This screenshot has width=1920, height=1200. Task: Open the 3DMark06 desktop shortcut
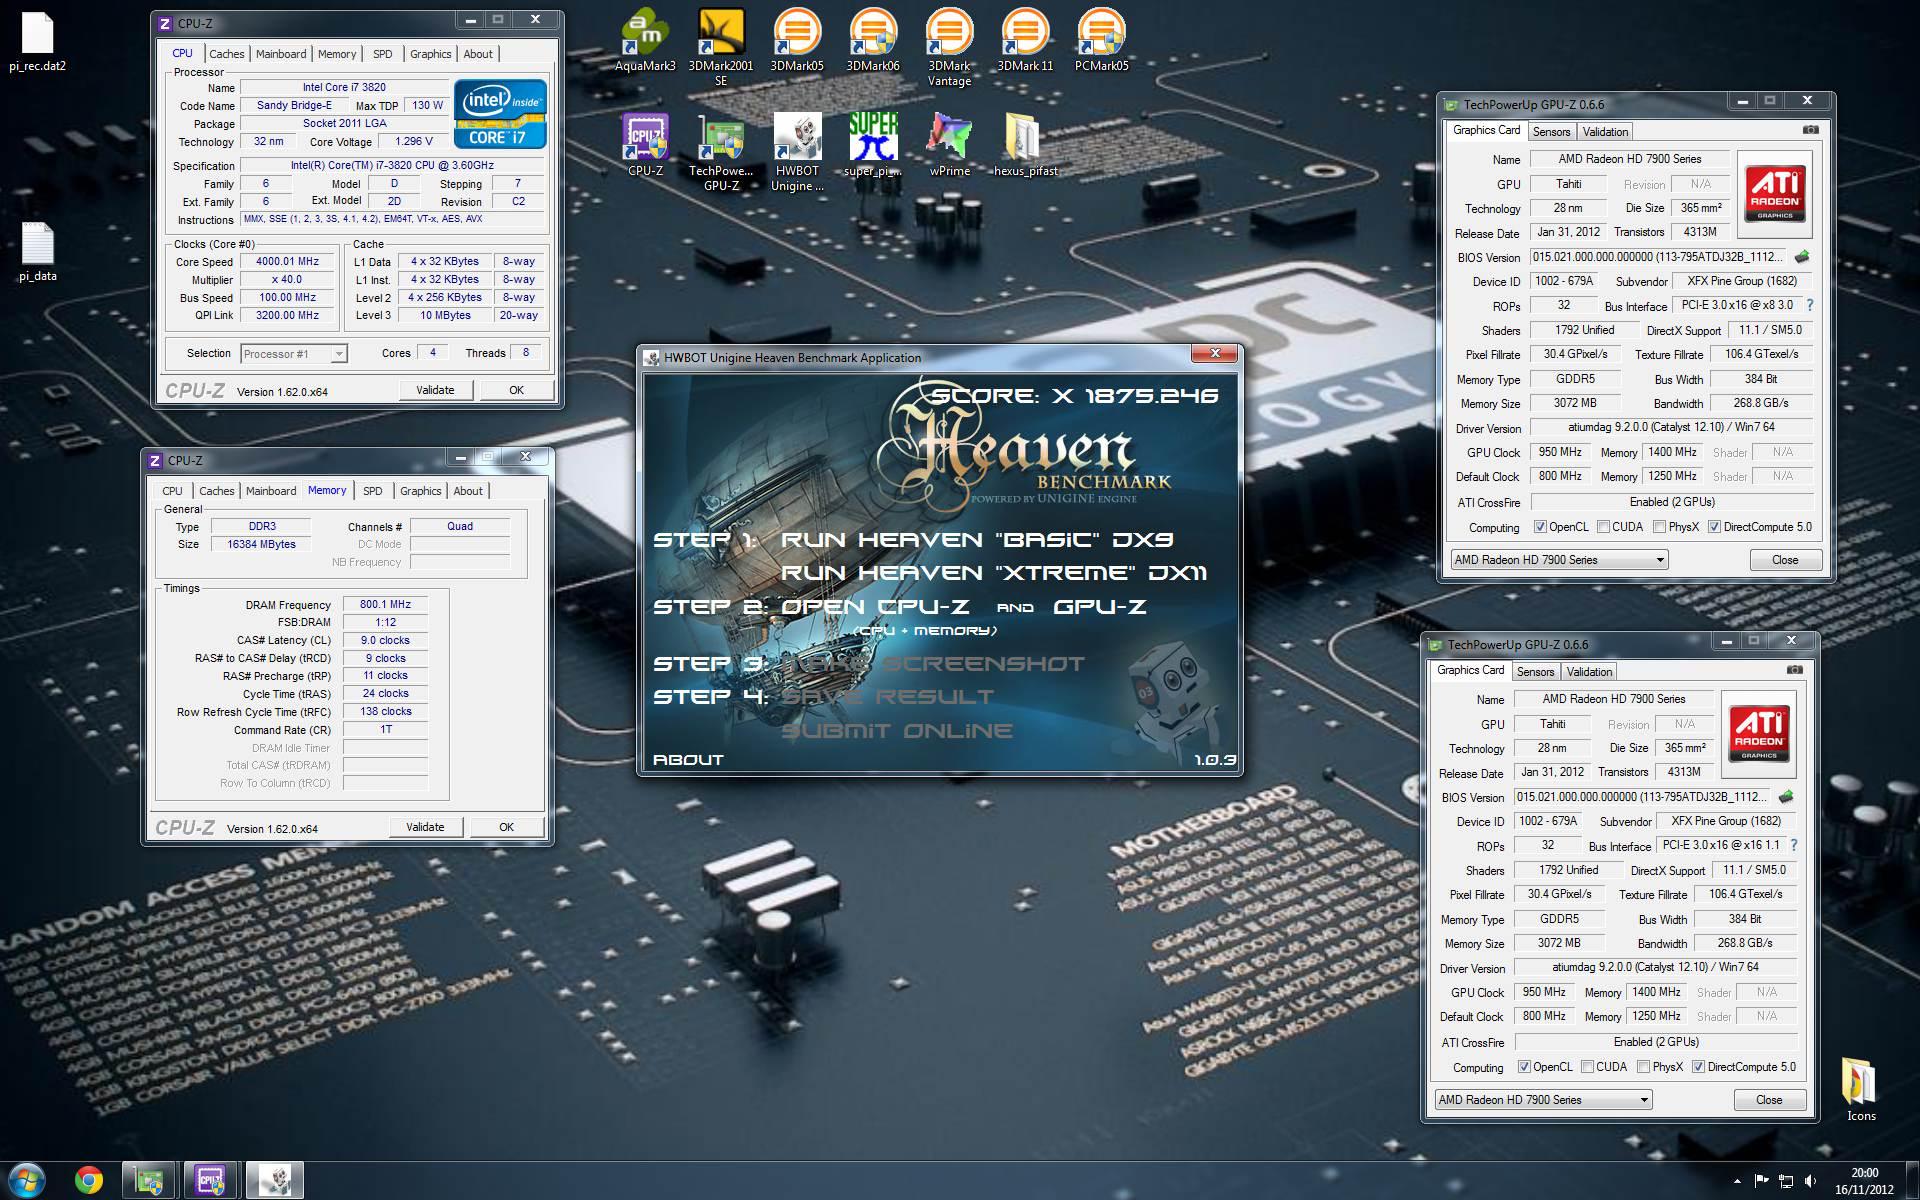tap(873, 40)
